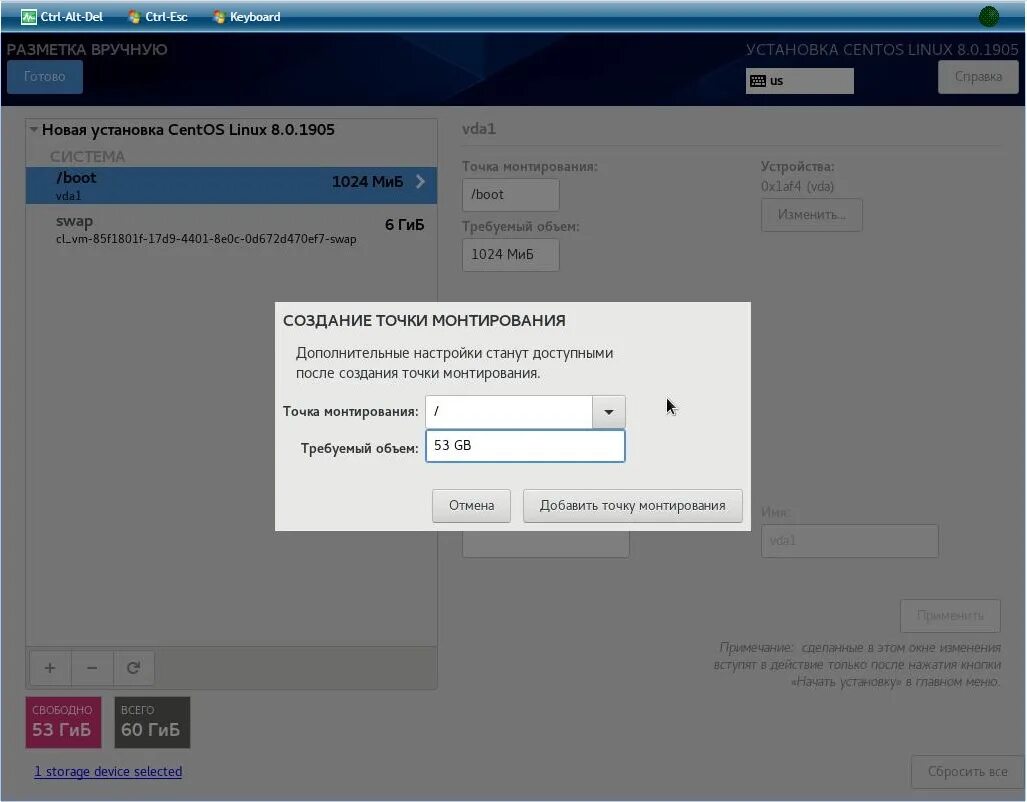
Task: Open mount point dropdown arrow in dialog
Action: (x=608, y=412)
